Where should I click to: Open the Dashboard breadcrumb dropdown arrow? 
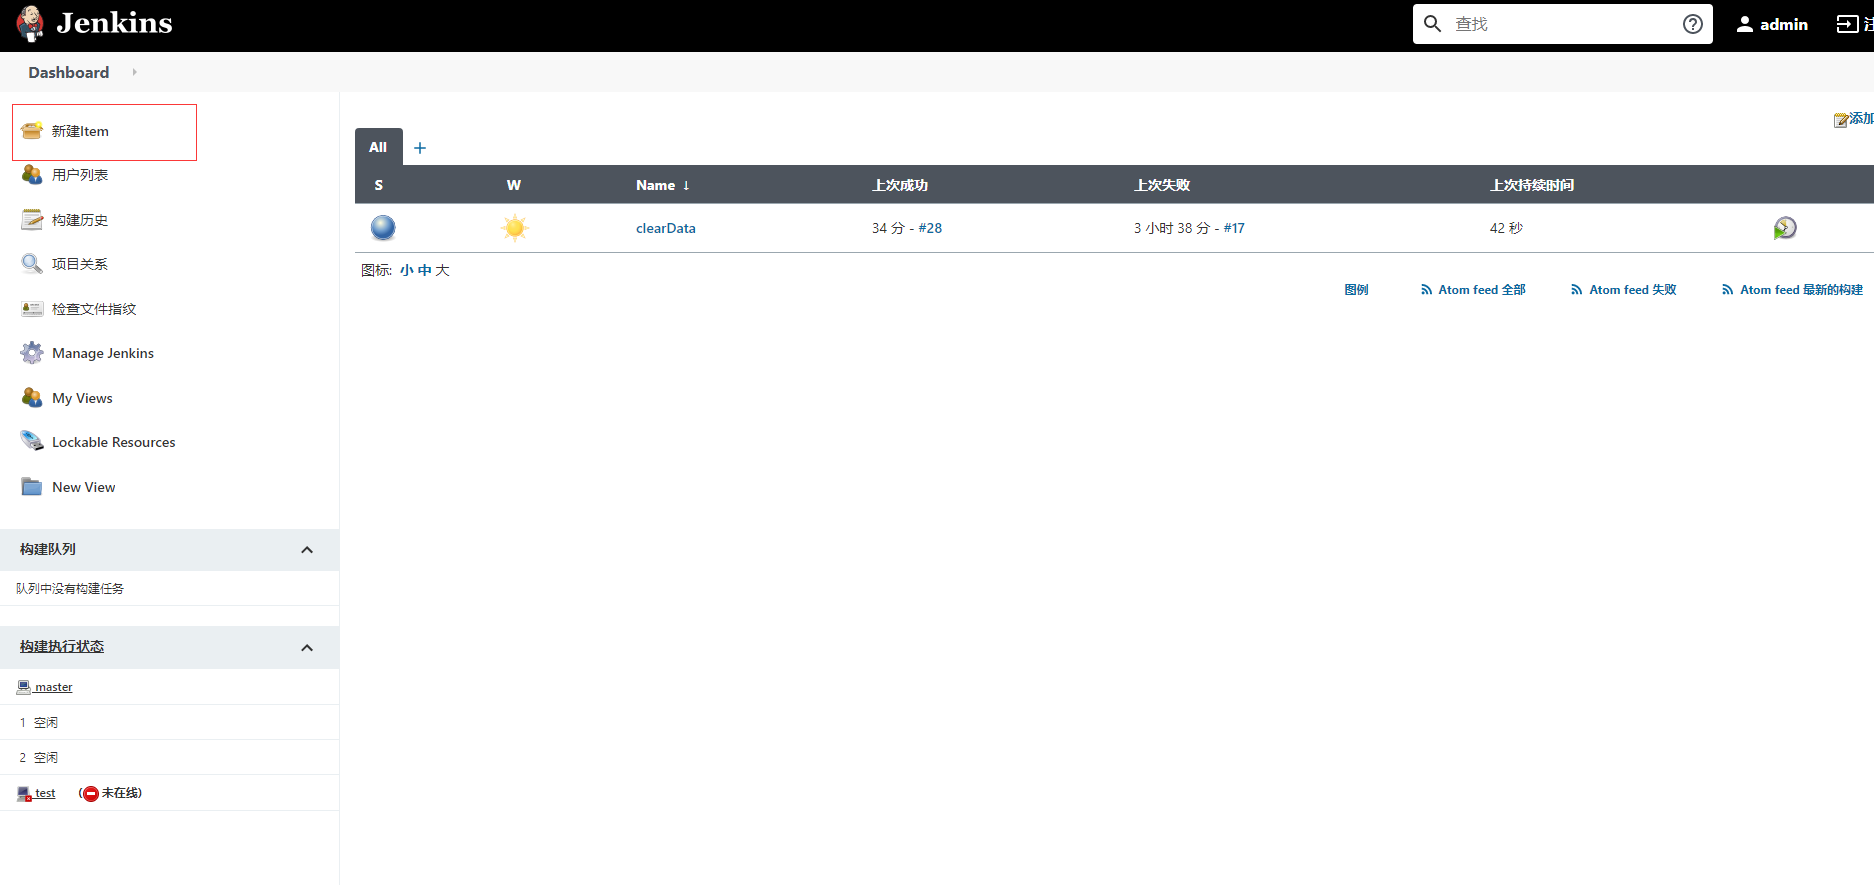pyautogui.click(x=134, y=72)
